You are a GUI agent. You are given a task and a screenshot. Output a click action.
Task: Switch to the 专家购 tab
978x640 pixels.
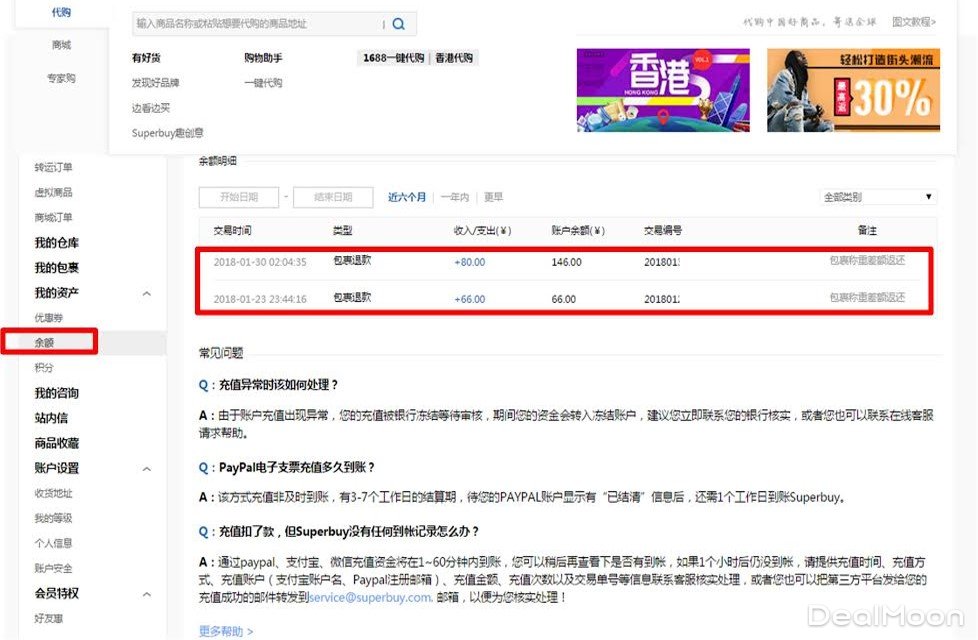tap(62, 78)
